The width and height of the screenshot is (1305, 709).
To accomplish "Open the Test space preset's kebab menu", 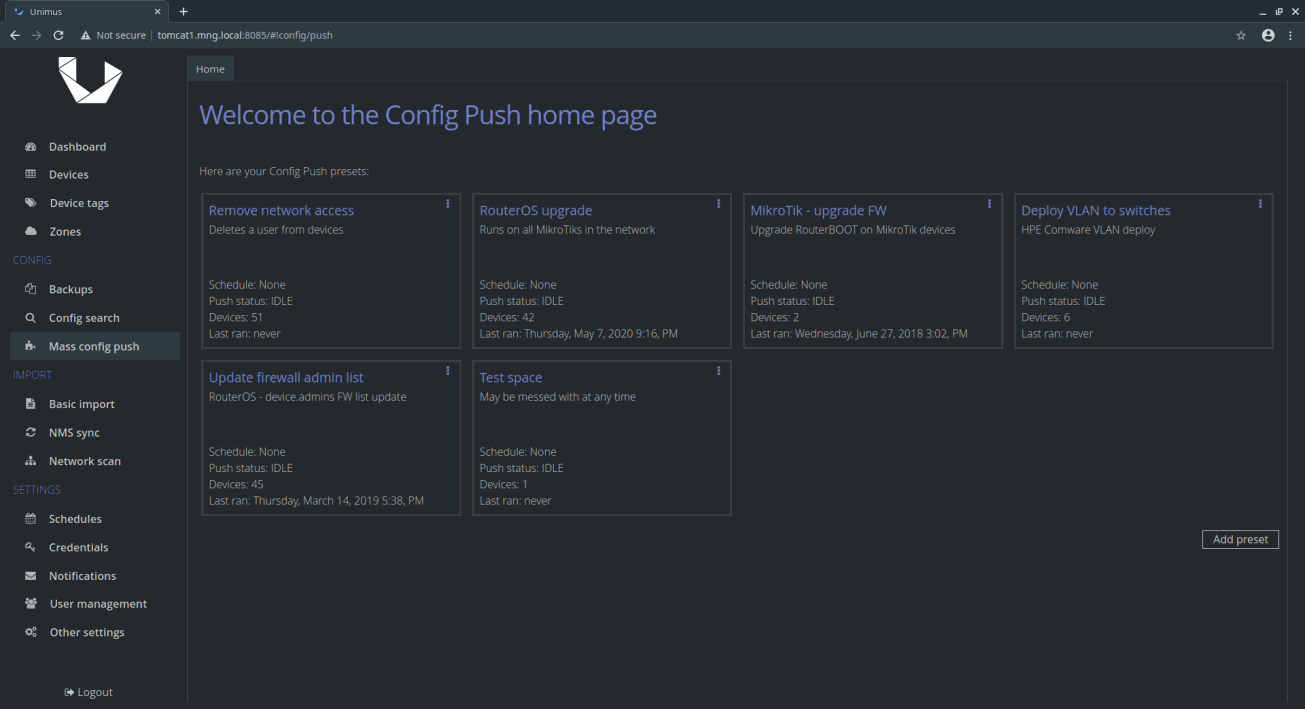I will [718, 371].
